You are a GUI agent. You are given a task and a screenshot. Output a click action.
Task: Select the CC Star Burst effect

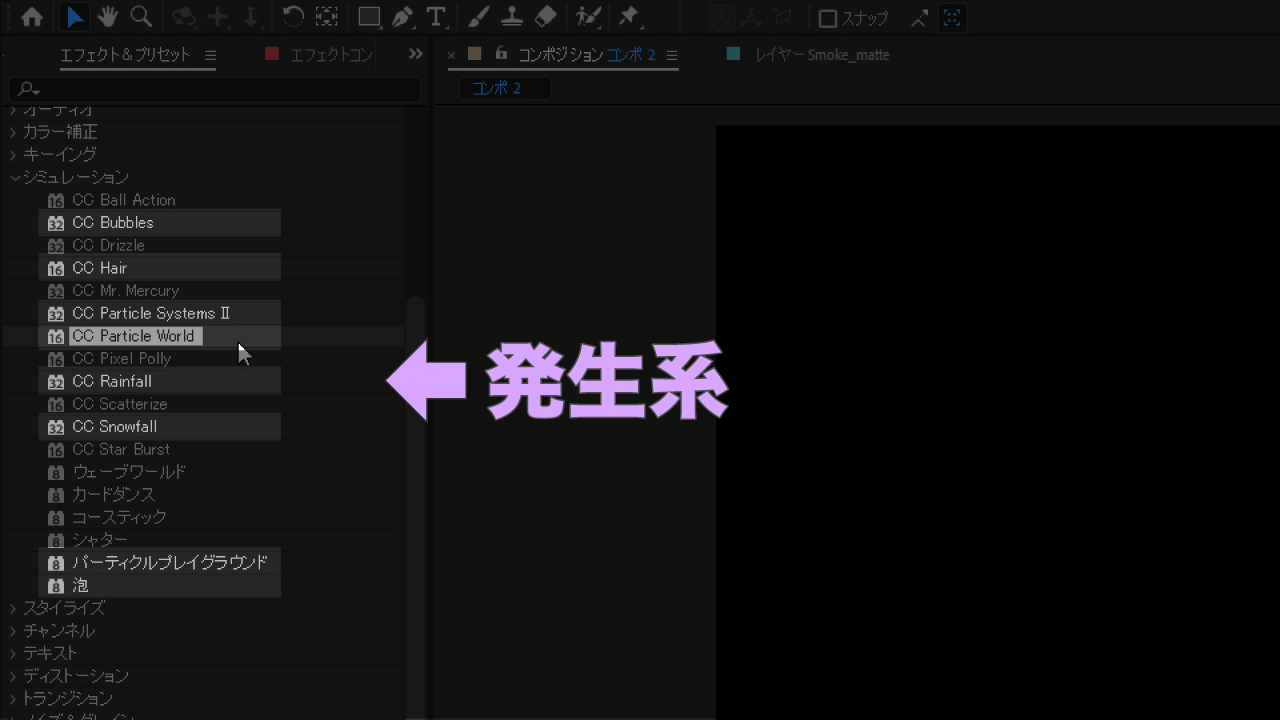coord(121,450)
